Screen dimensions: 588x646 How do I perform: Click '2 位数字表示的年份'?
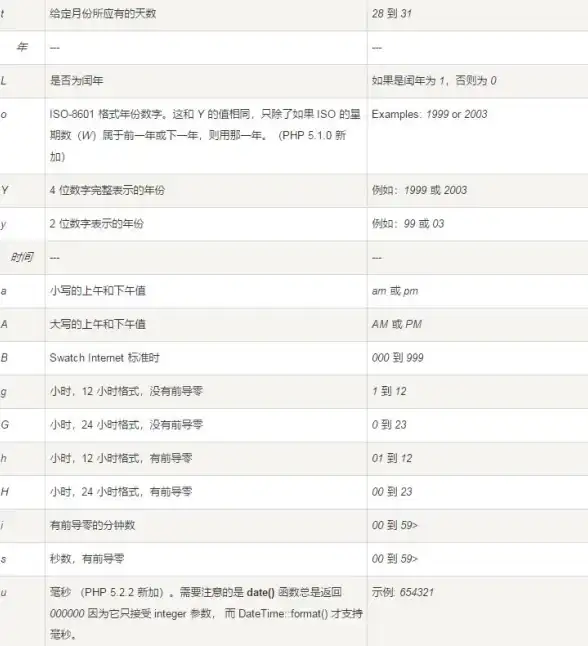[96, 224]
